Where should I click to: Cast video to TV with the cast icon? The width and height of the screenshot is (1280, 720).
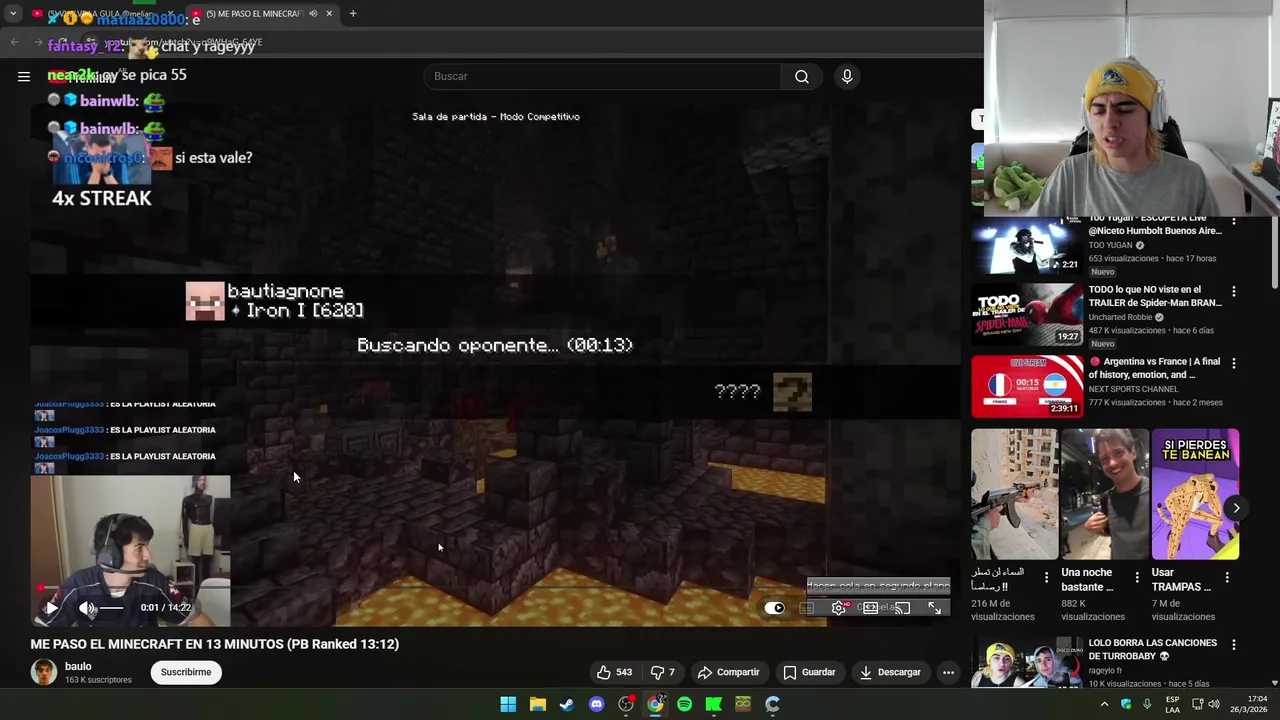point(902,607)
